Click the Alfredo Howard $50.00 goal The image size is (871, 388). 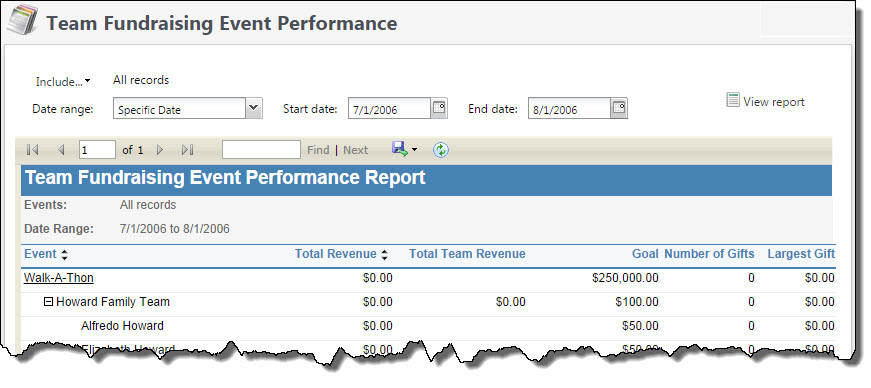point(640,326)
